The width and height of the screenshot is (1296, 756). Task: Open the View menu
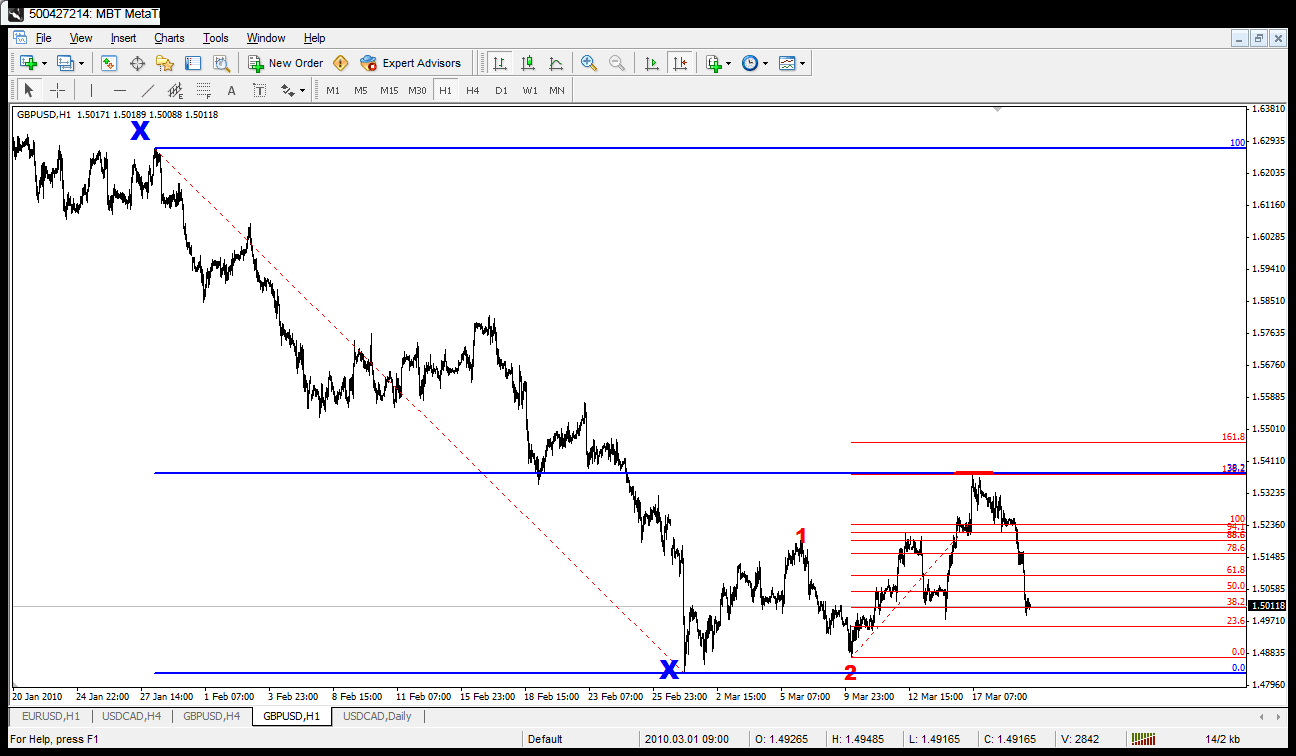coord(81,38)
